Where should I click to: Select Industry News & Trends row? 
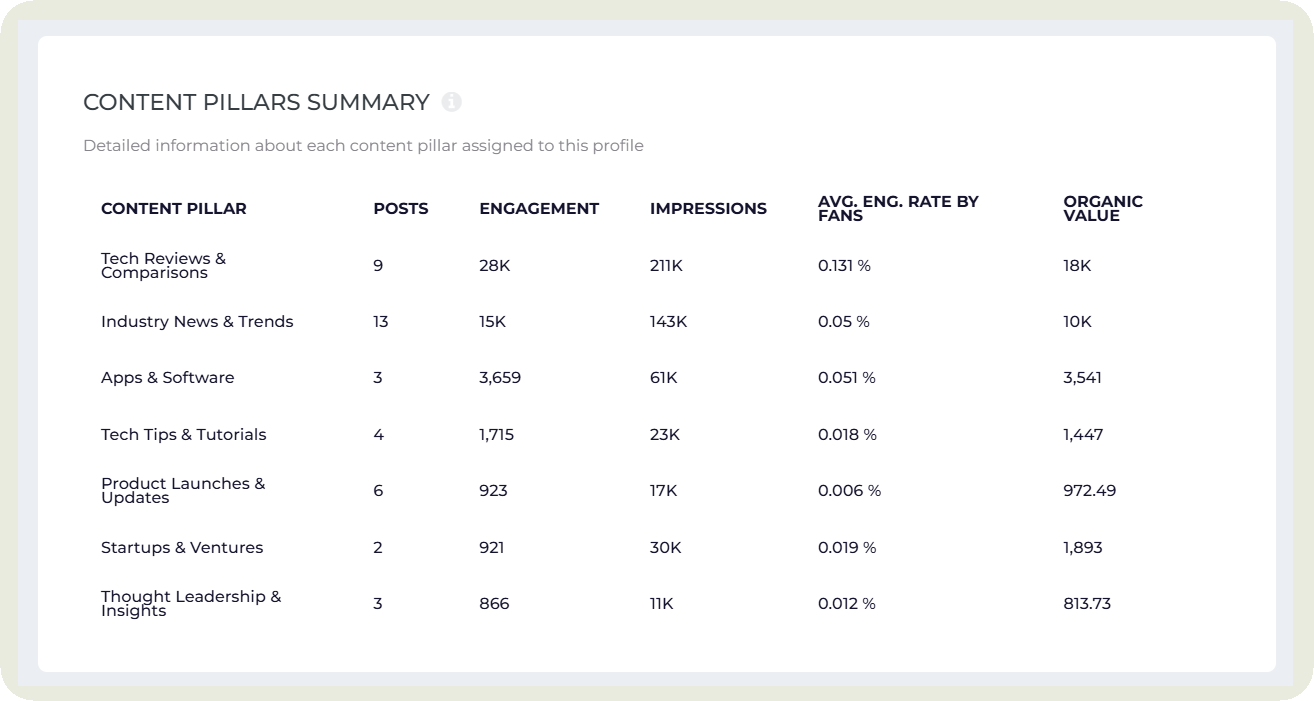click(197, 322)
